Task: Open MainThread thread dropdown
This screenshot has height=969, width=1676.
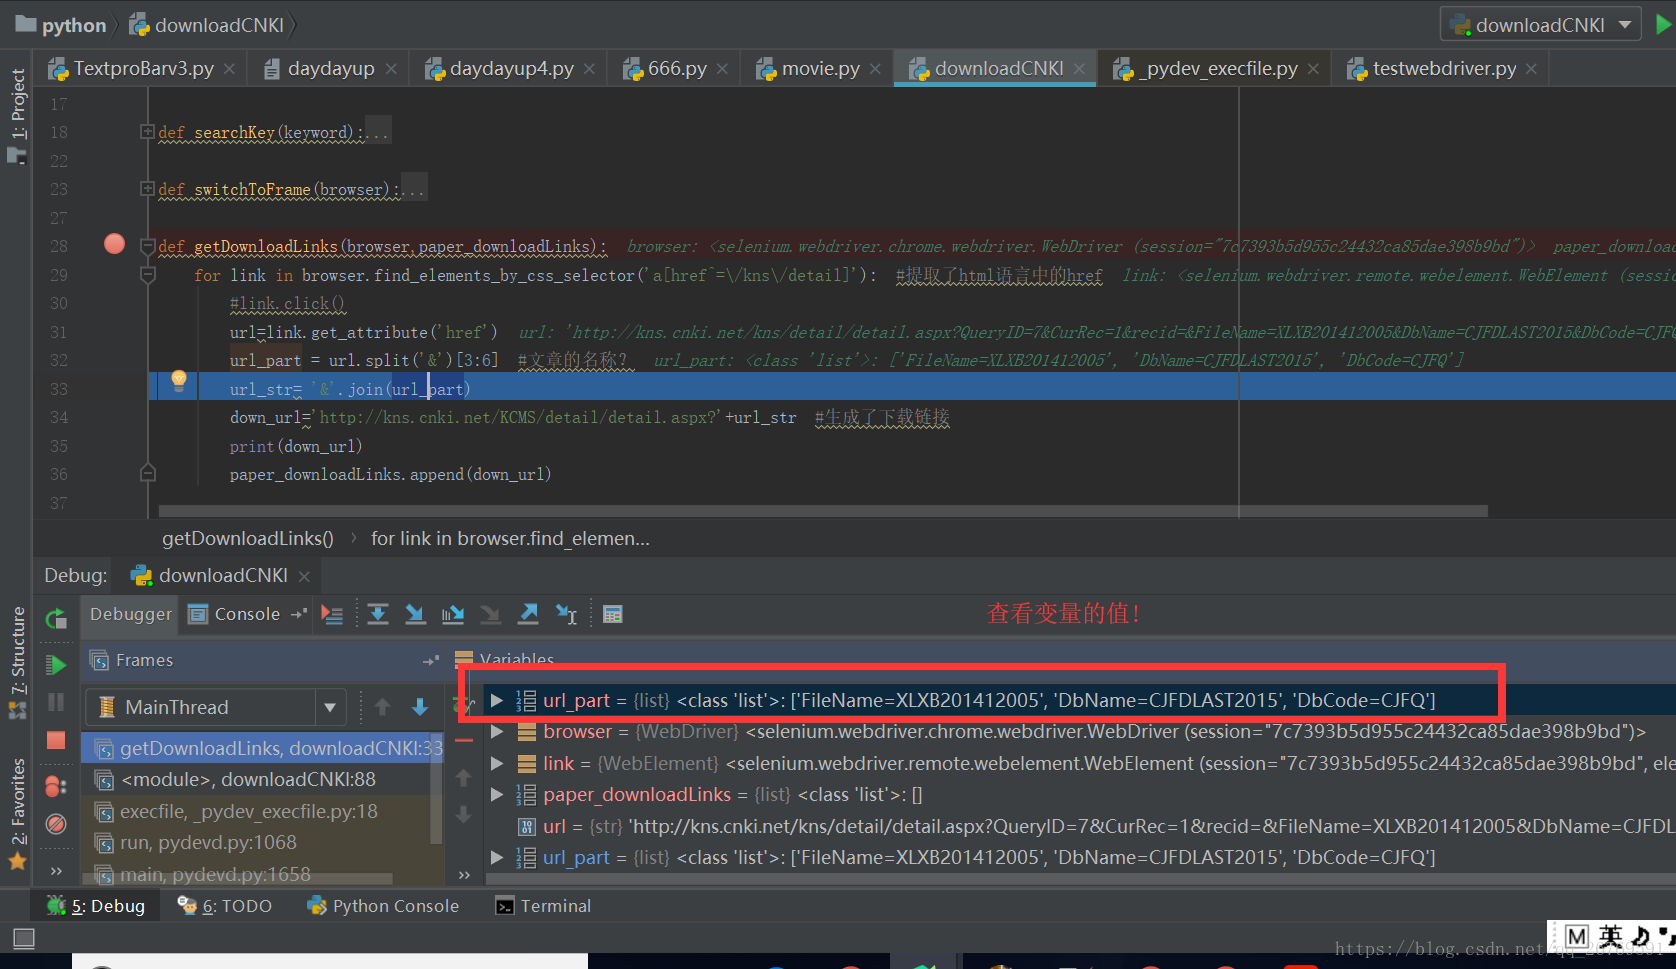Action: coord(330,708)
